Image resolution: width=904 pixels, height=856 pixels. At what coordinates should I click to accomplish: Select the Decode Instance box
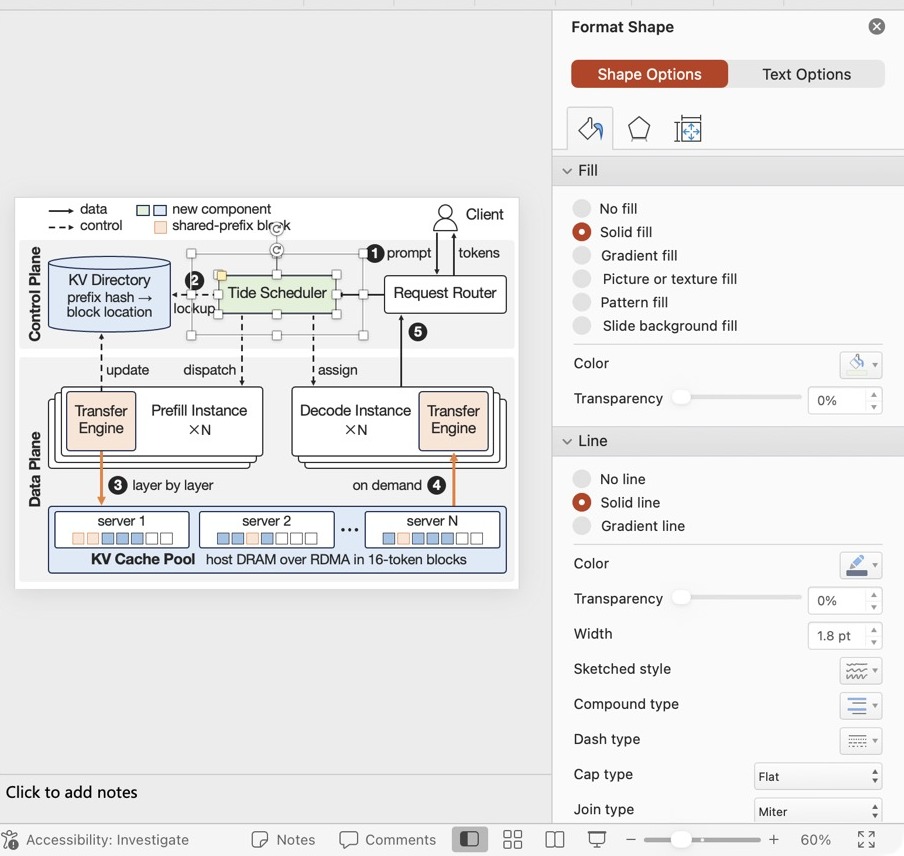(355, 420)
